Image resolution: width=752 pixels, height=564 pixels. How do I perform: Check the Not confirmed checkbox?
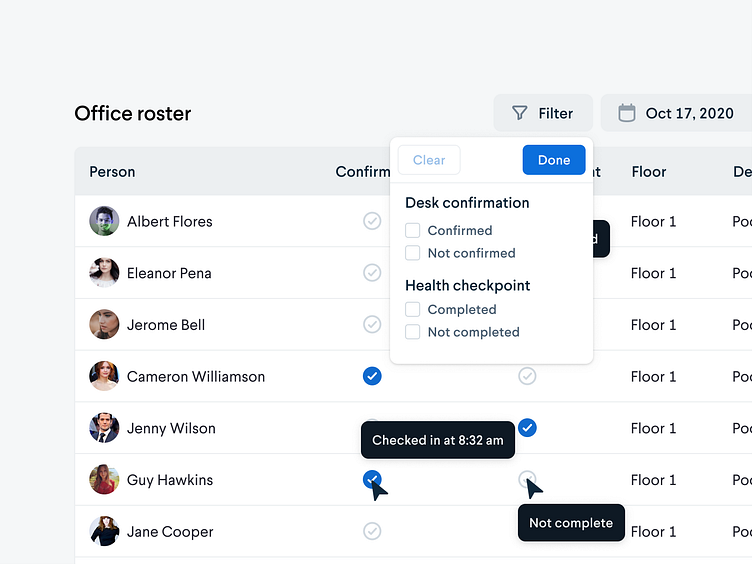[412, 253]
